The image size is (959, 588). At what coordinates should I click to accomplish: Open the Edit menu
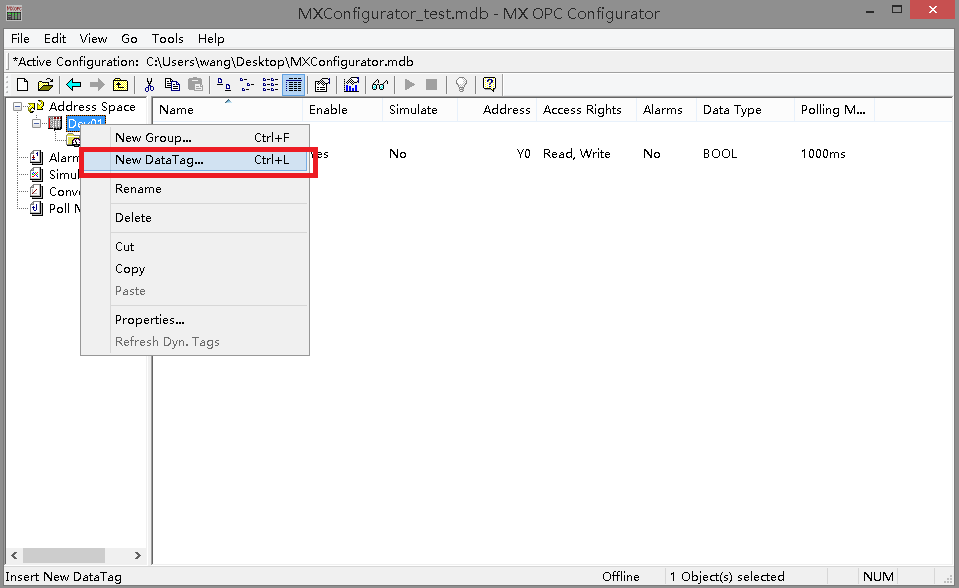click(x=54, y=39)
